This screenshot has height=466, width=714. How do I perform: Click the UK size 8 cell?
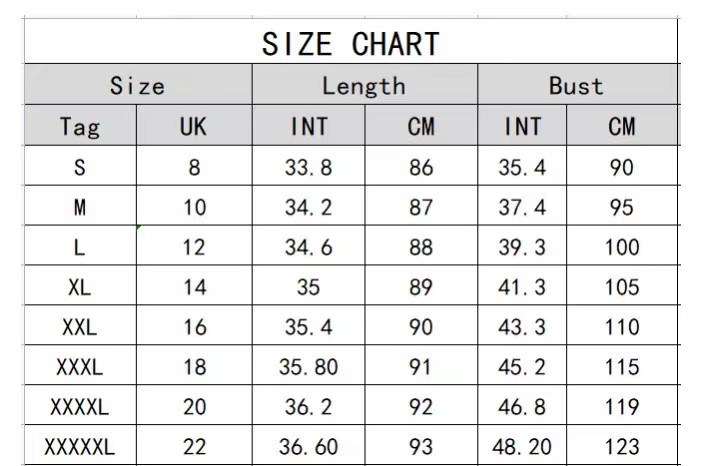click(194, 168)
